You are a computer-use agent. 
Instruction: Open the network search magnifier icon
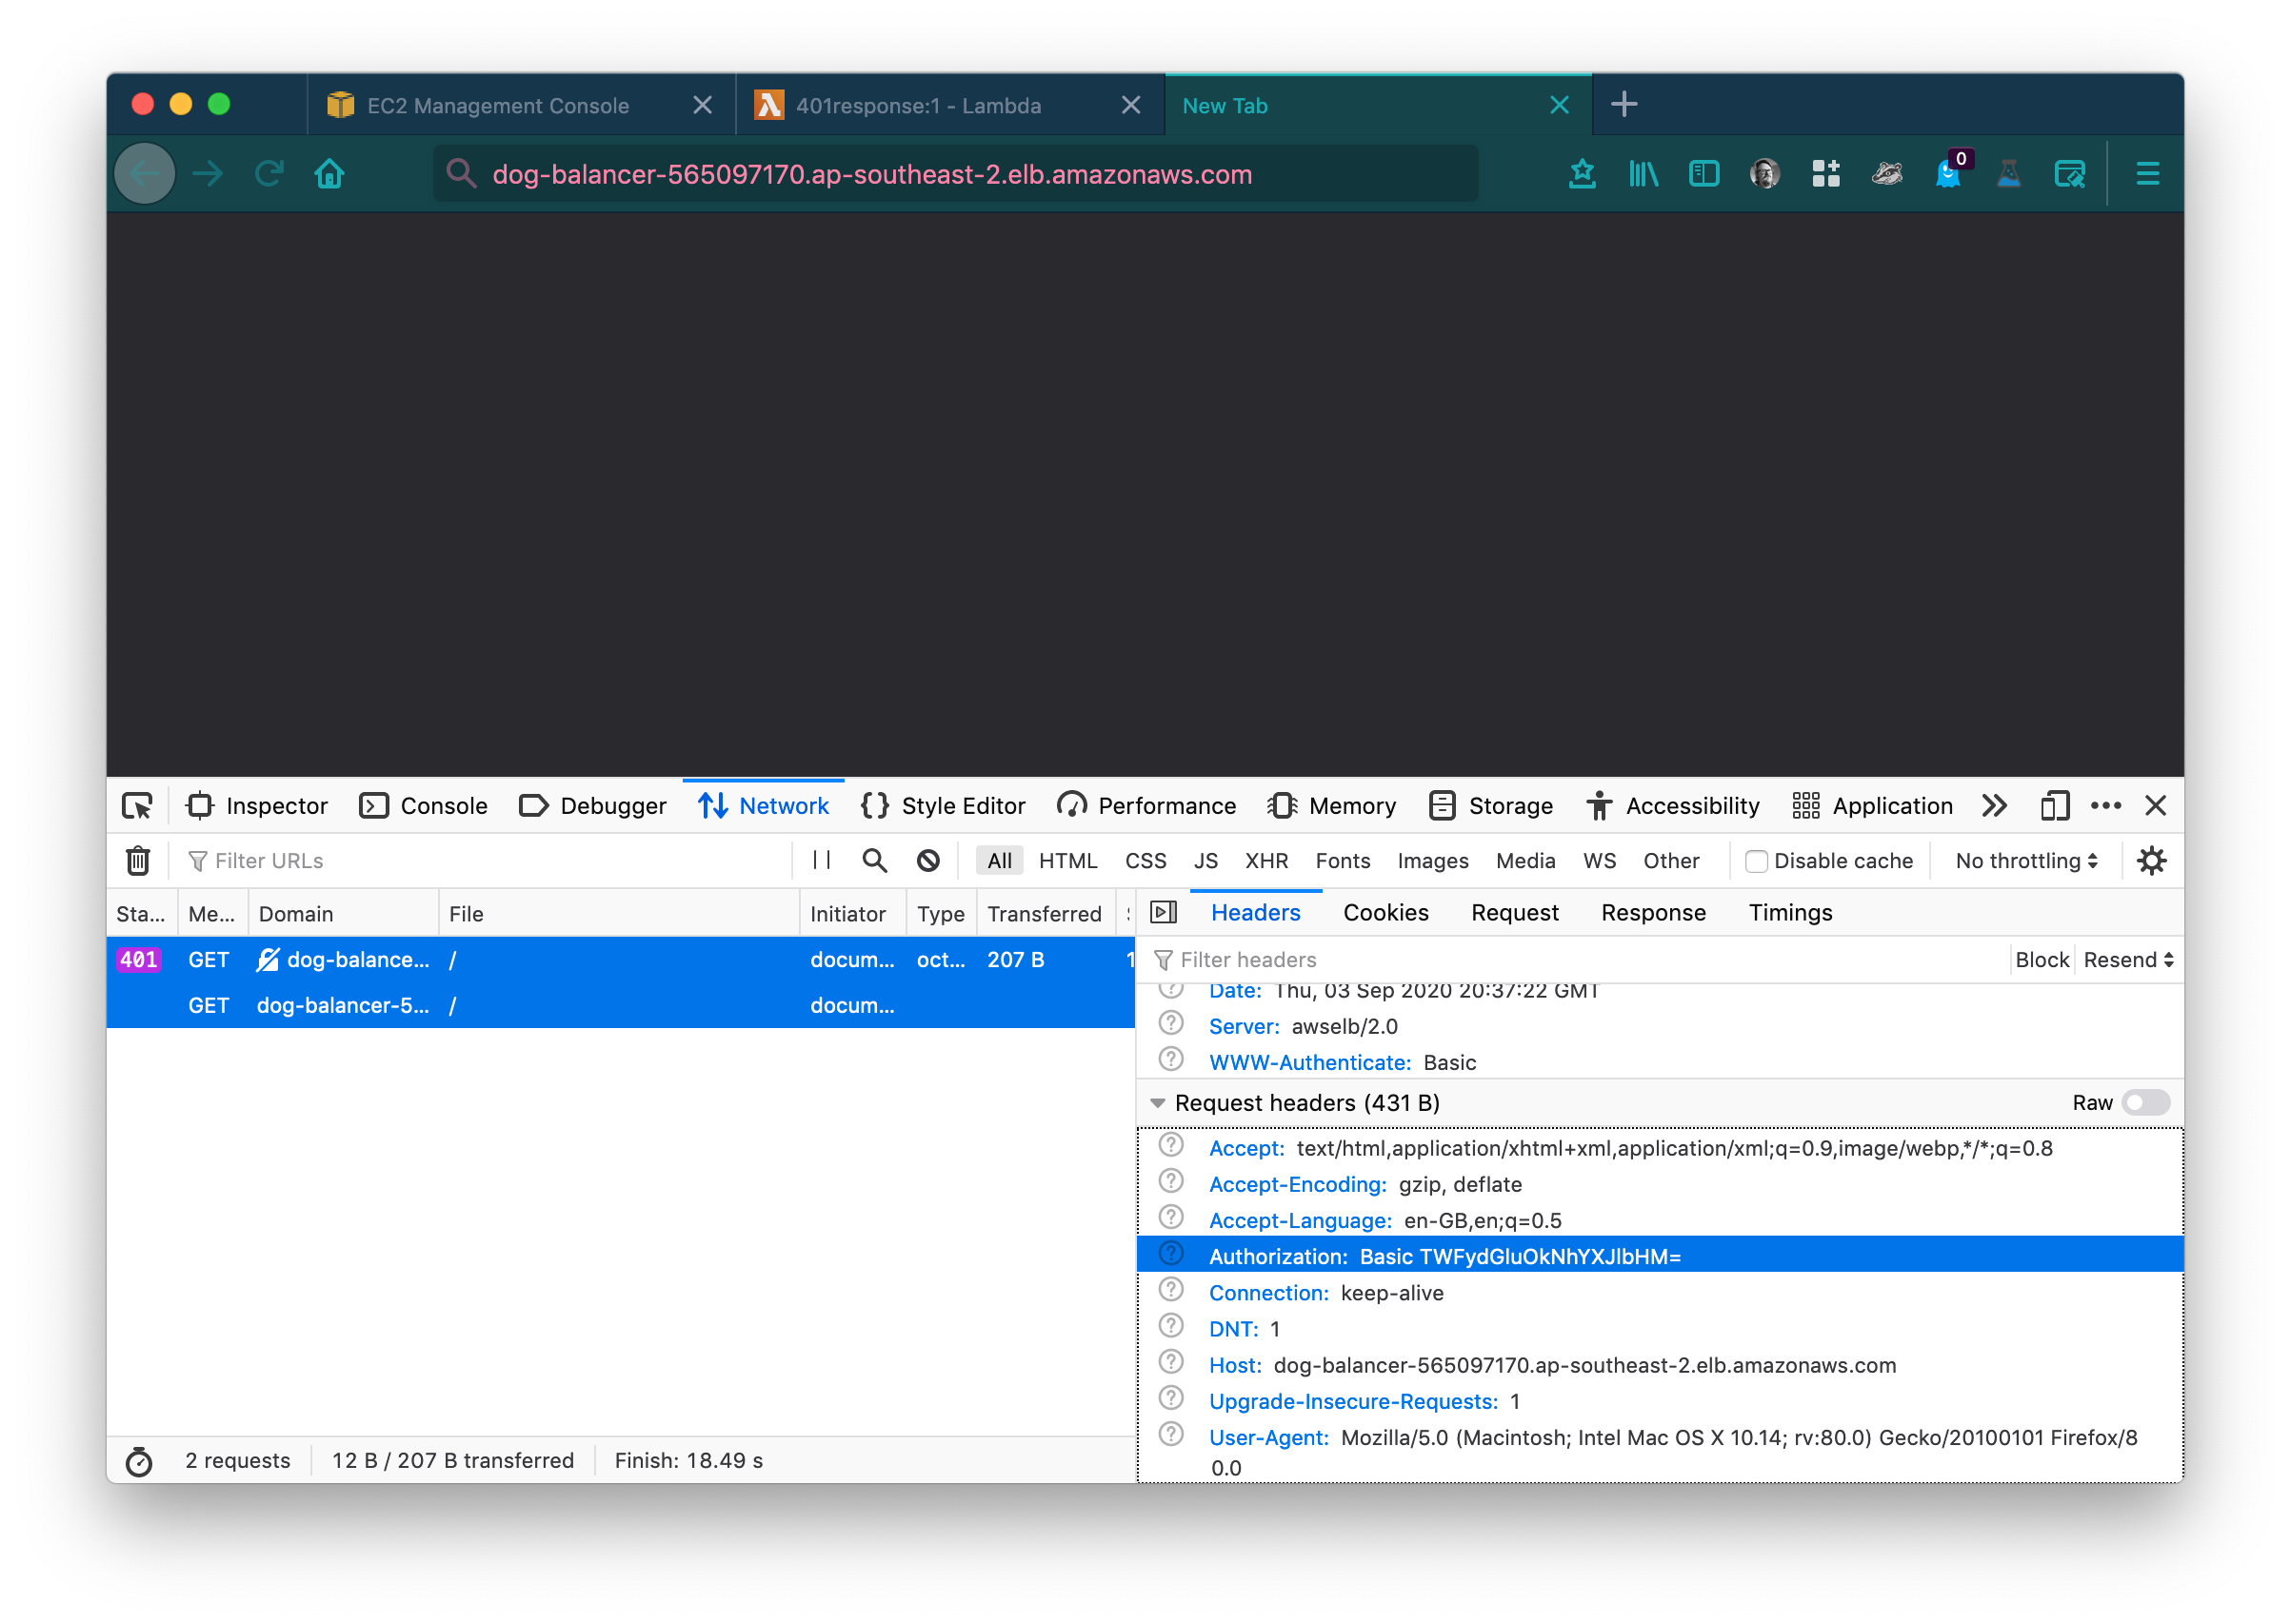point(874,861)
